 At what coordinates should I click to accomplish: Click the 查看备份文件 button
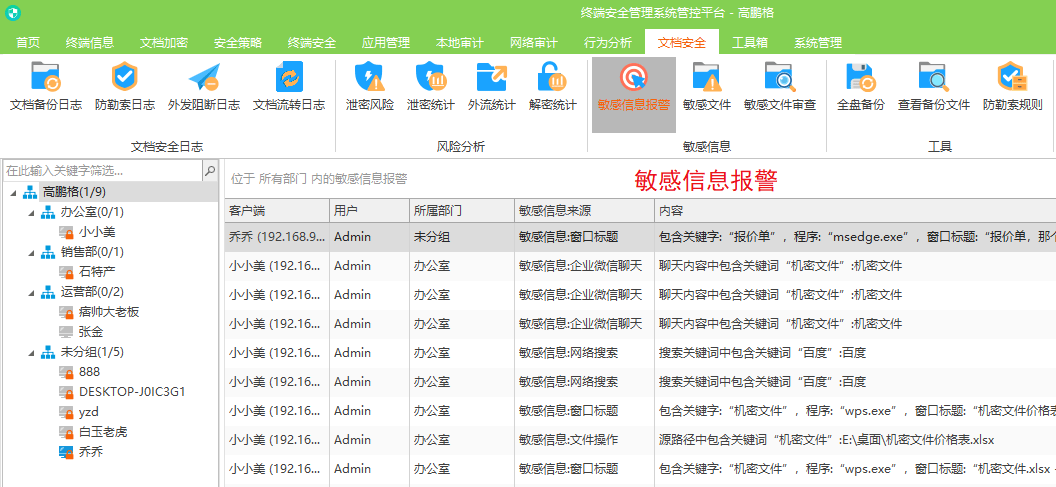pos(934,88)
